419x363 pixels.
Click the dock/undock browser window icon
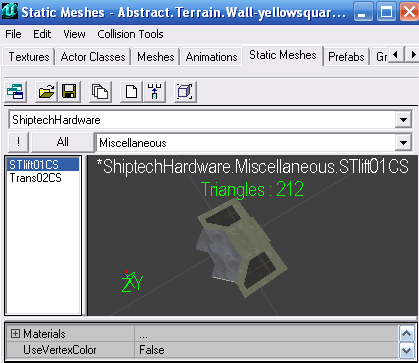tap(15, 91)
